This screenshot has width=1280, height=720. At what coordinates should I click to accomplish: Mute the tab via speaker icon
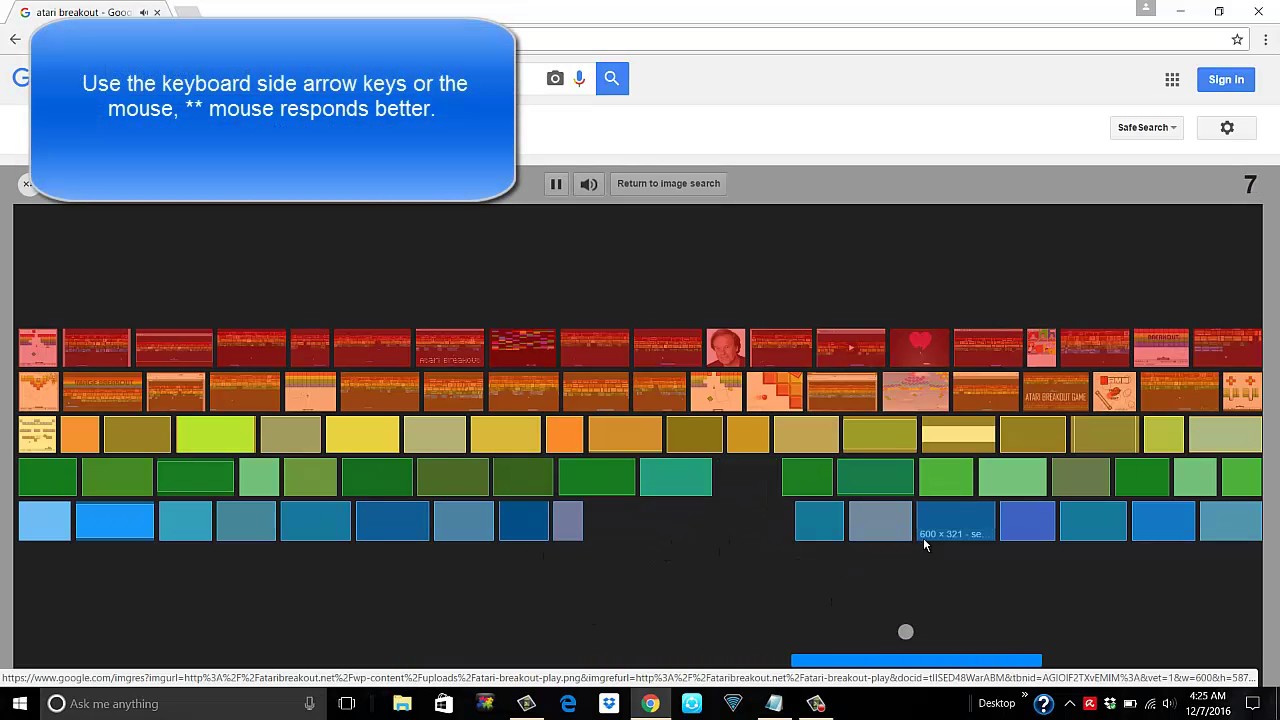[x=144, y=12]
